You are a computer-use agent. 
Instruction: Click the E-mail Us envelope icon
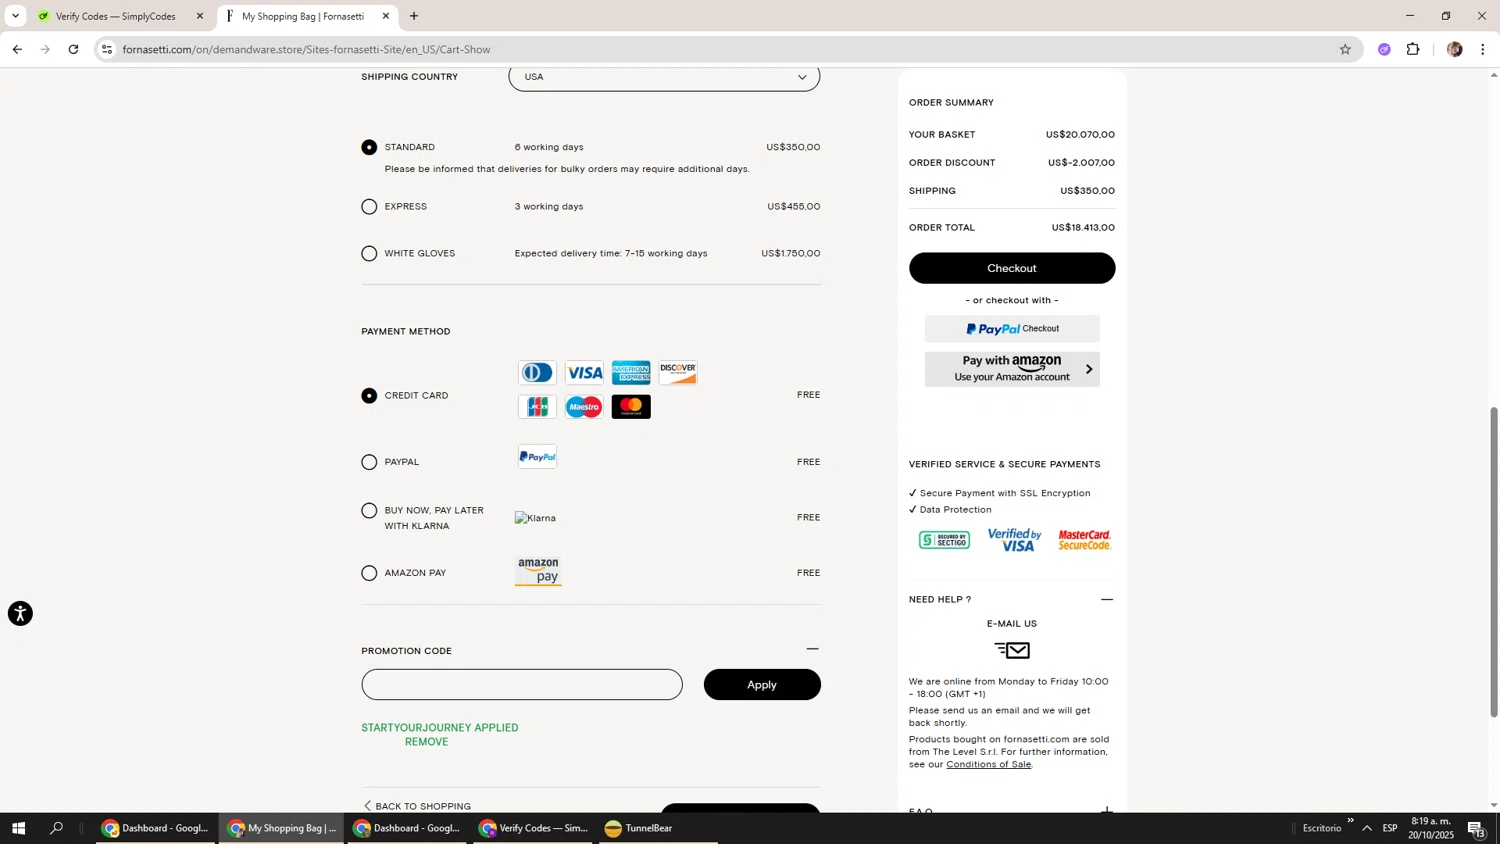1012,651
